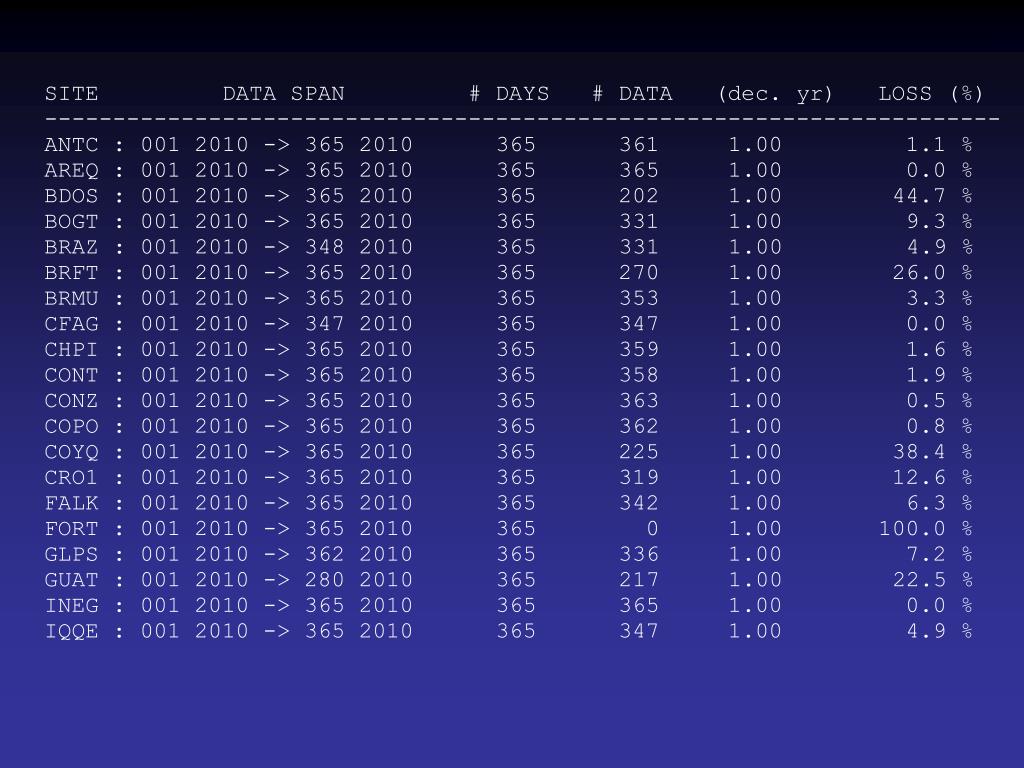The width and height of the screenshot is (1024, 768).
Task: Click the 3.3 % loss value for BRMU
Action: 940,298
